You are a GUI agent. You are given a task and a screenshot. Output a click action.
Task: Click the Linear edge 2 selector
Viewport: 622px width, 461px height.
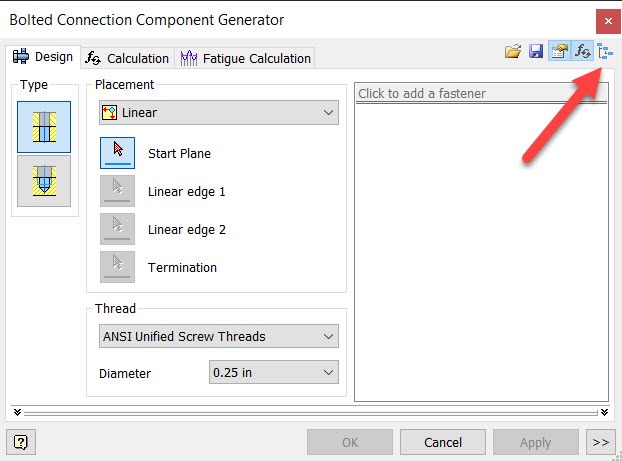(117, 229)
